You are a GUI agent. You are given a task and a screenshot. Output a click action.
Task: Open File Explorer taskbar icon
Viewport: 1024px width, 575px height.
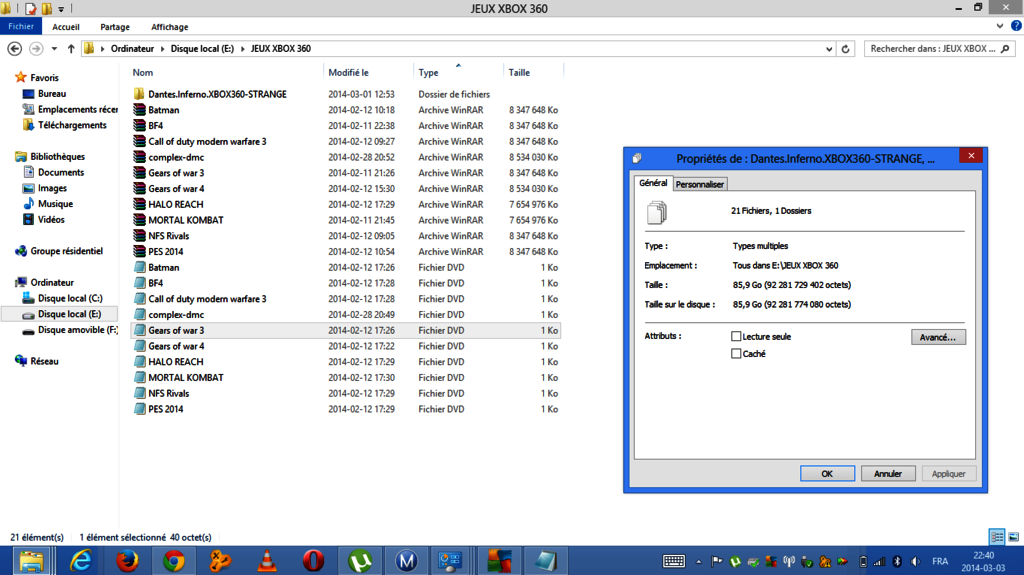pyautogui.click(x=30, y=561)
